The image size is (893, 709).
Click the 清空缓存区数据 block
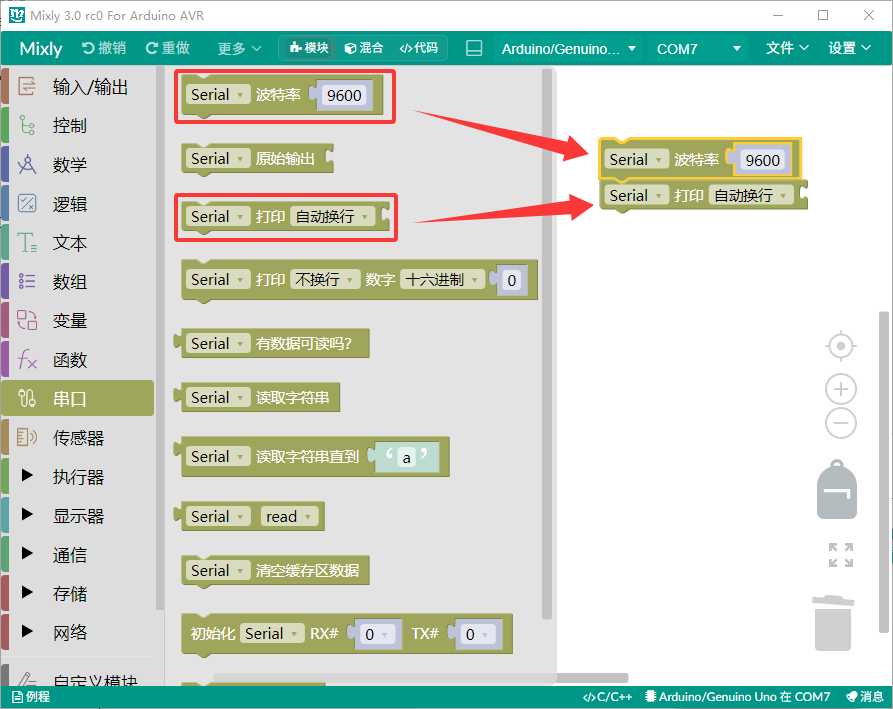pos(276,571)
